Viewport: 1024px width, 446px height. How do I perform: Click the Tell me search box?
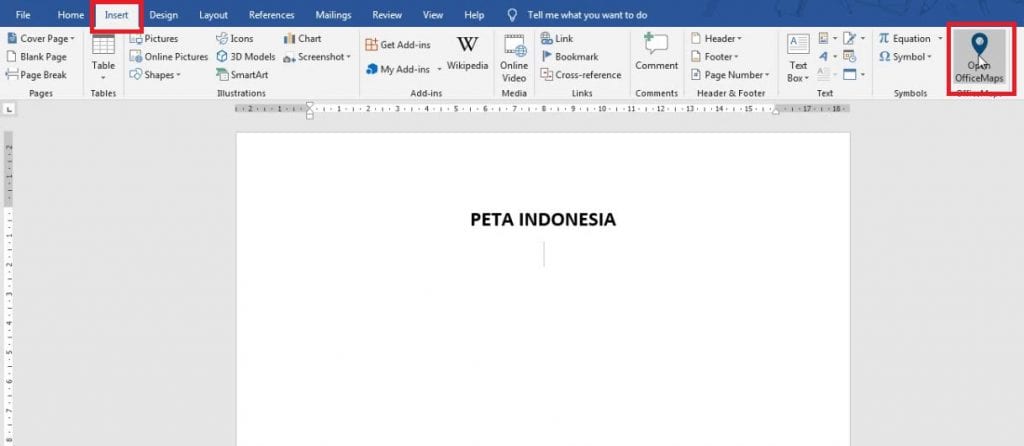(x=587, y=14)
